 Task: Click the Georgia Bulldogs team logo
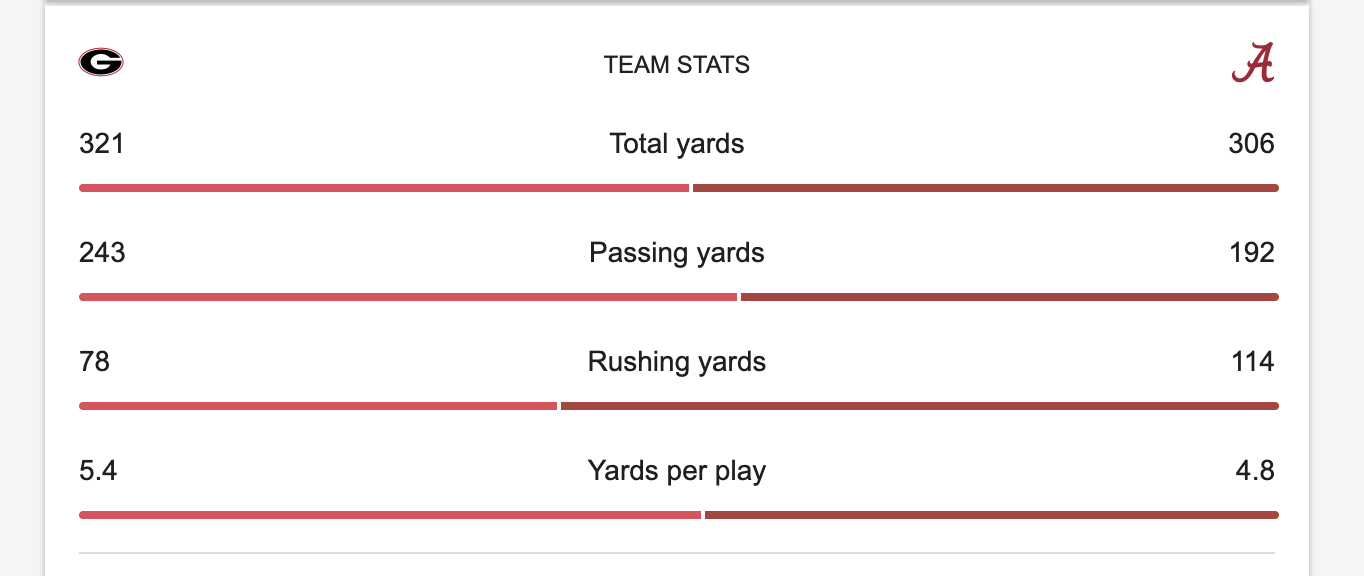100,63
